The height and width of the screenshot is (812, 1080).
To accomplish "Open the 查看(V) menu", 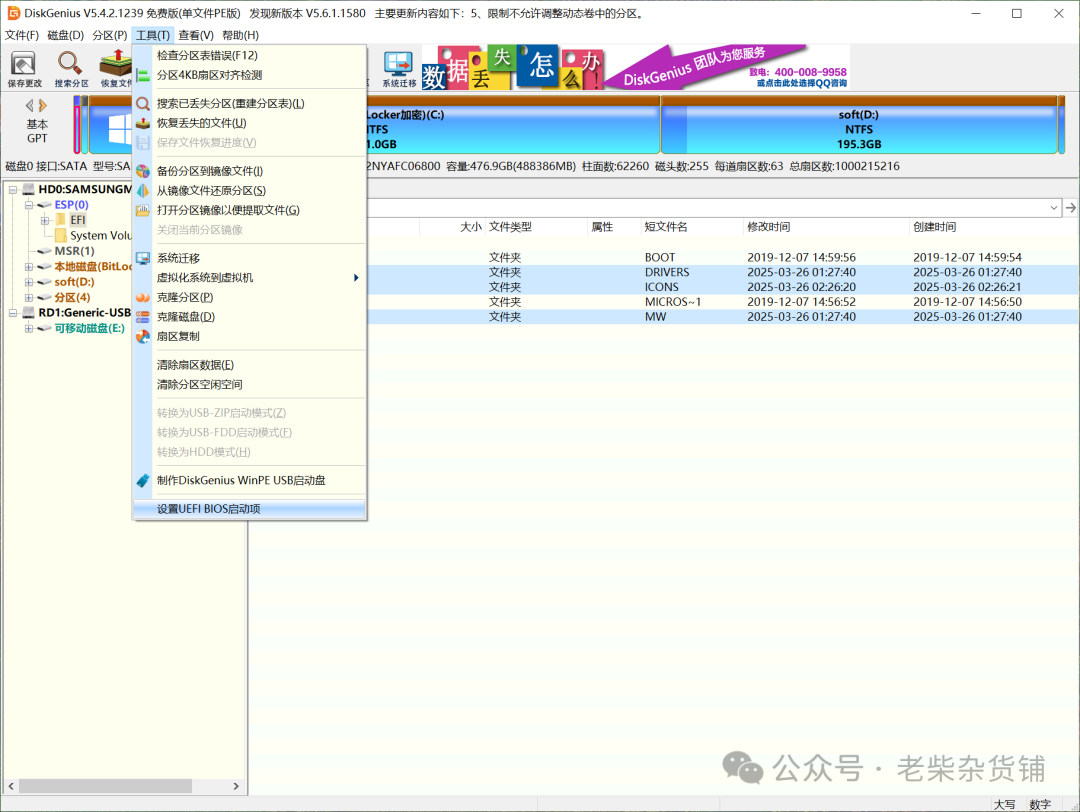I will [196, 35].
